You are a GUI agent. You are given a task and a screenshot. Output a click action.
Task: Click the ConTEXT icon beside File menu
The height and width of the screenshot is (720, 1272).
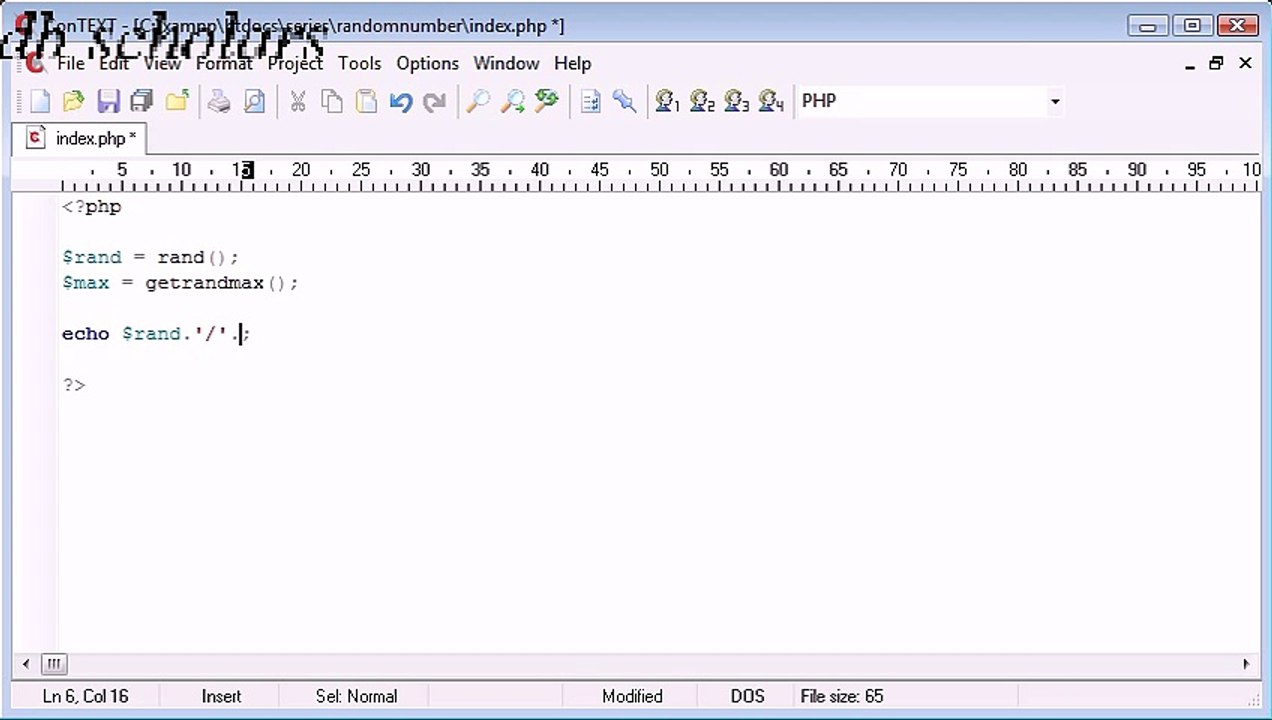click(x=36, y=63)
